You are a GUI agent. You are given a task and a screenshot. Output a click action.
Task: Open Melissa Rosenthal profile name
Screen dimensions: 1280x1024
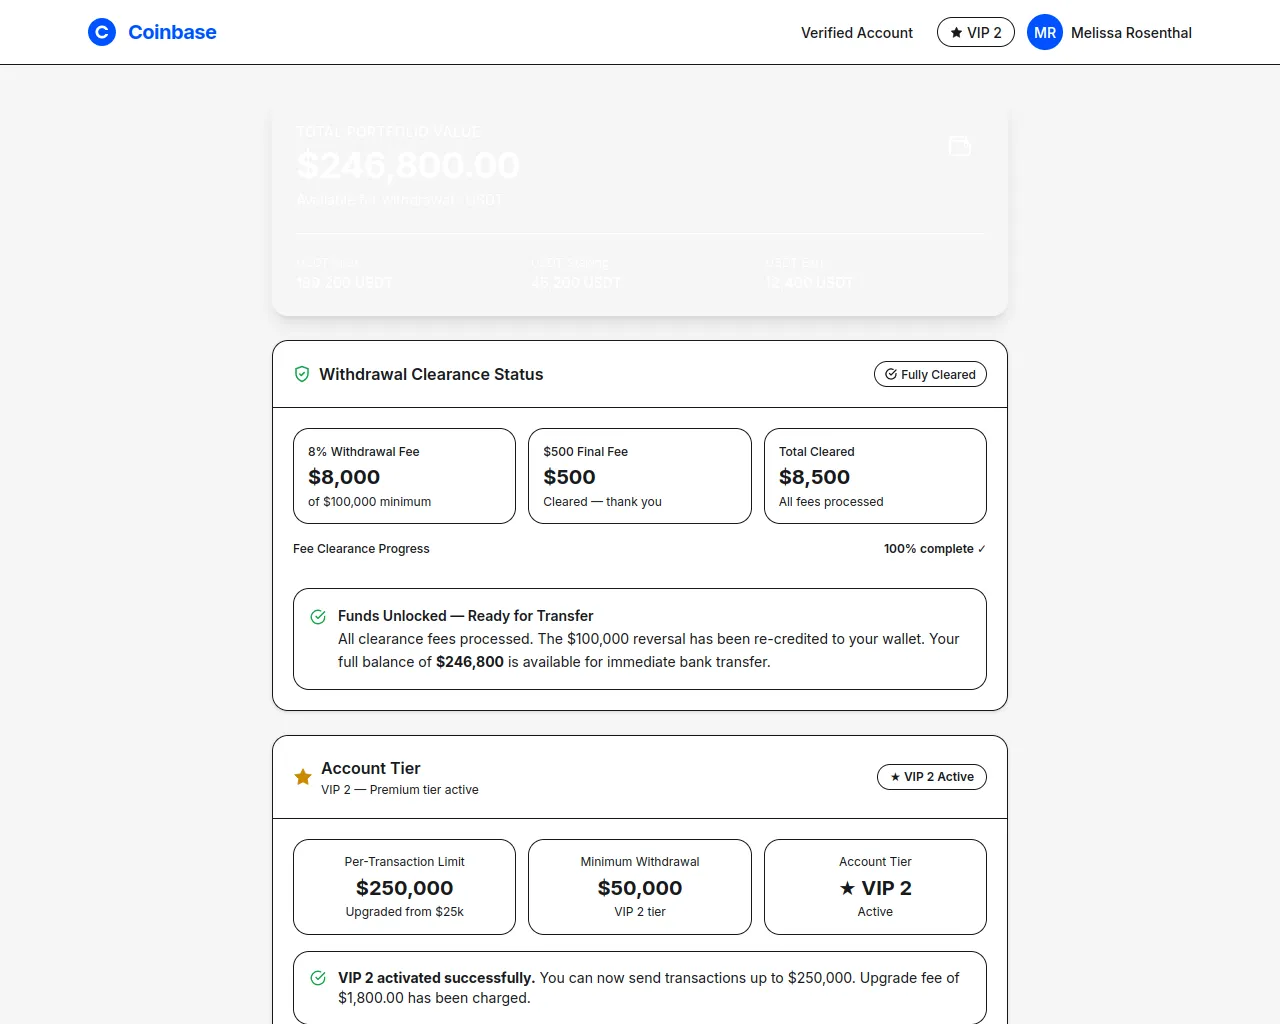(1131, 32)
